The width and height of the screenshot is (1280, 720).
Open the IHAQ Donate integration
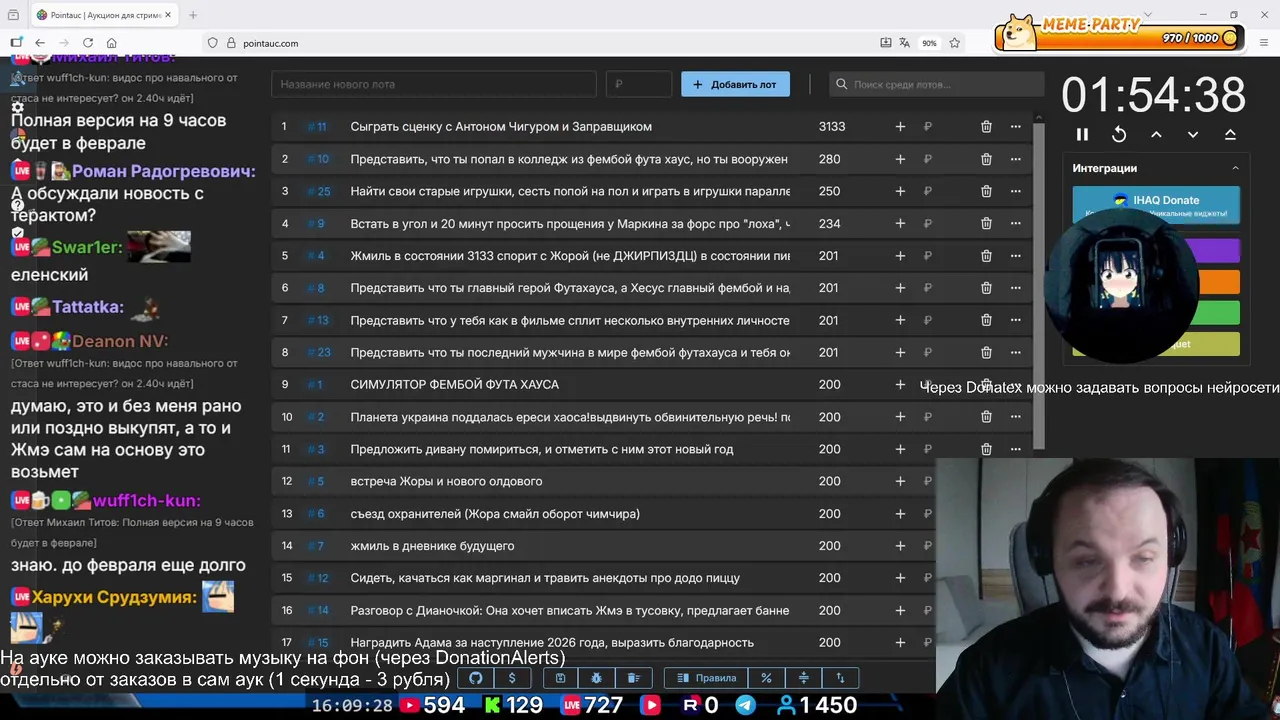[x=1156, y=205]
